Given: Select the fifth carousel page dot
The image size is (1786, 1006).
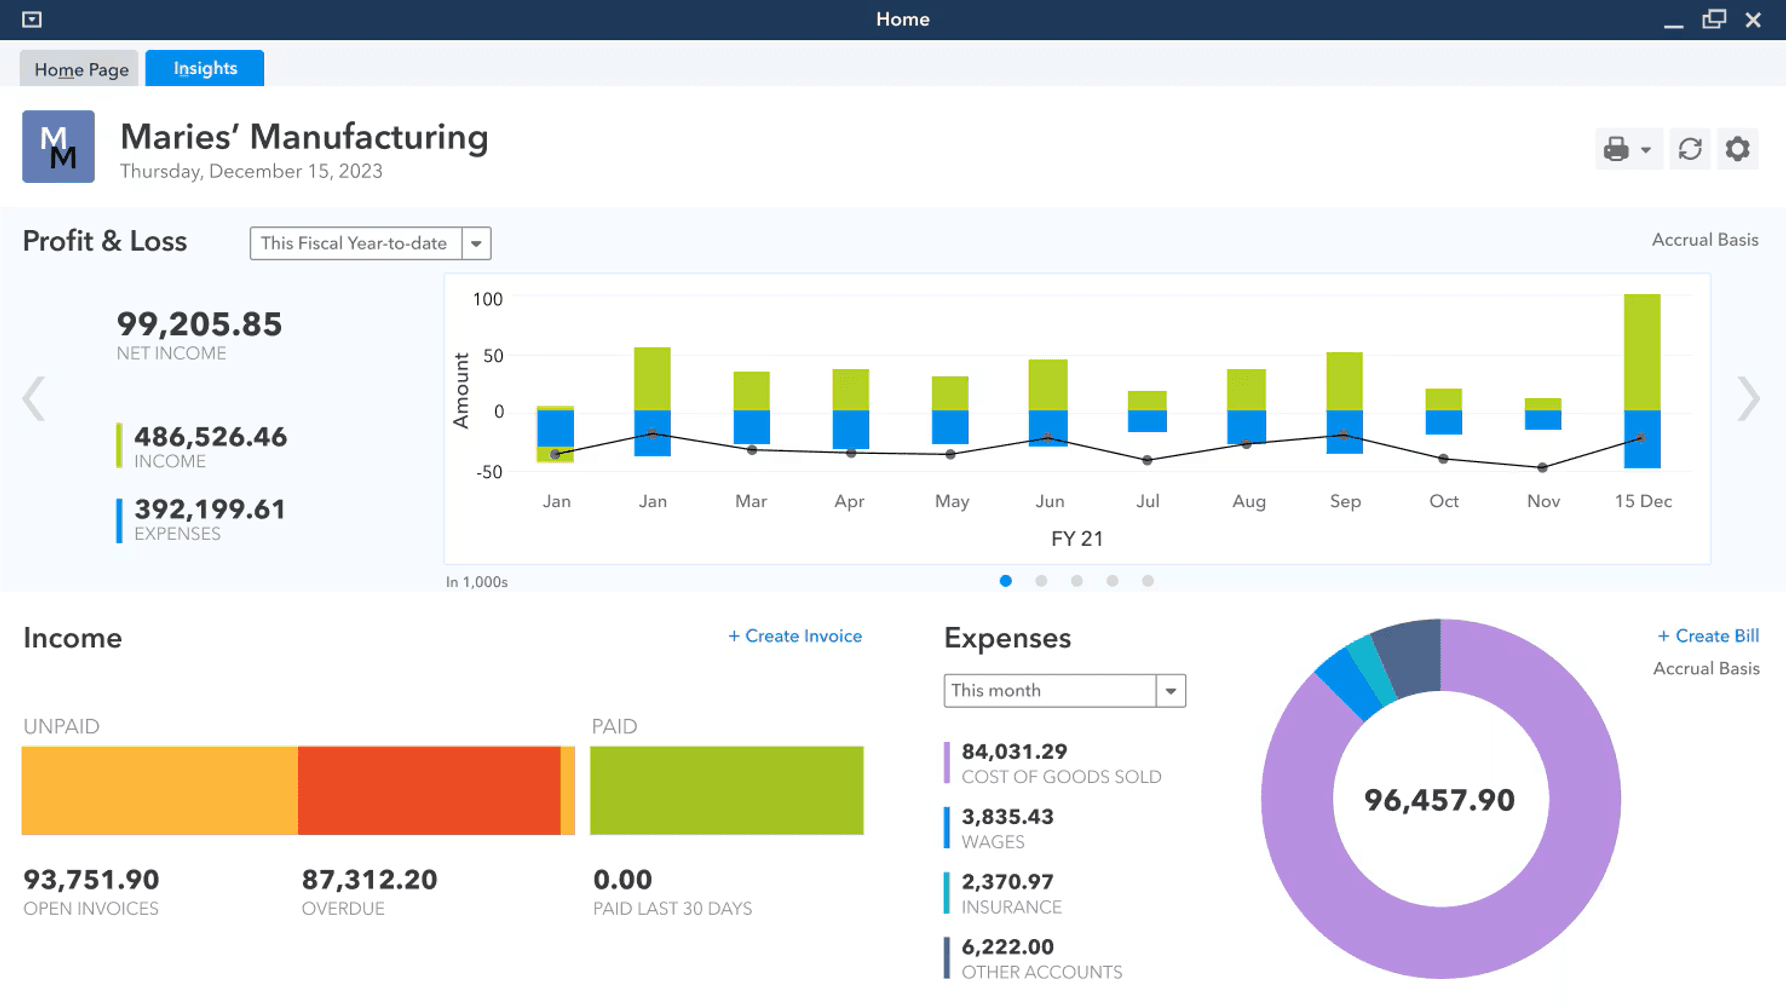Looking at the screenshot, I should (1148, 581).
